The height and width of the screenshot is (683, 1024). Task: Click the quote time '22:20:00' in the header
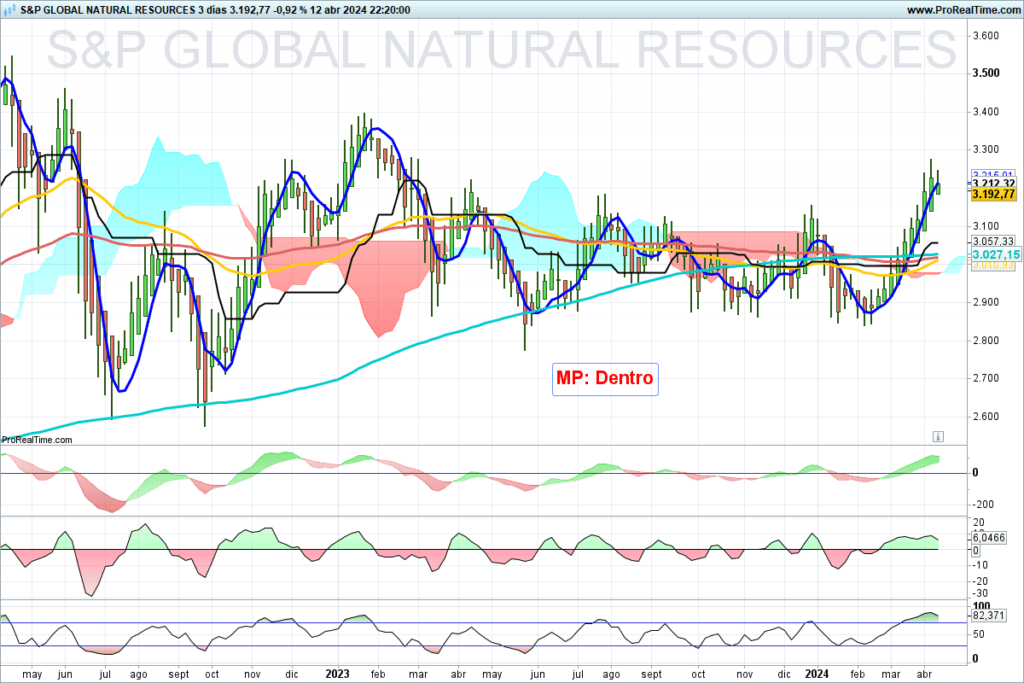pyautogui.click(x=388, y=10)
